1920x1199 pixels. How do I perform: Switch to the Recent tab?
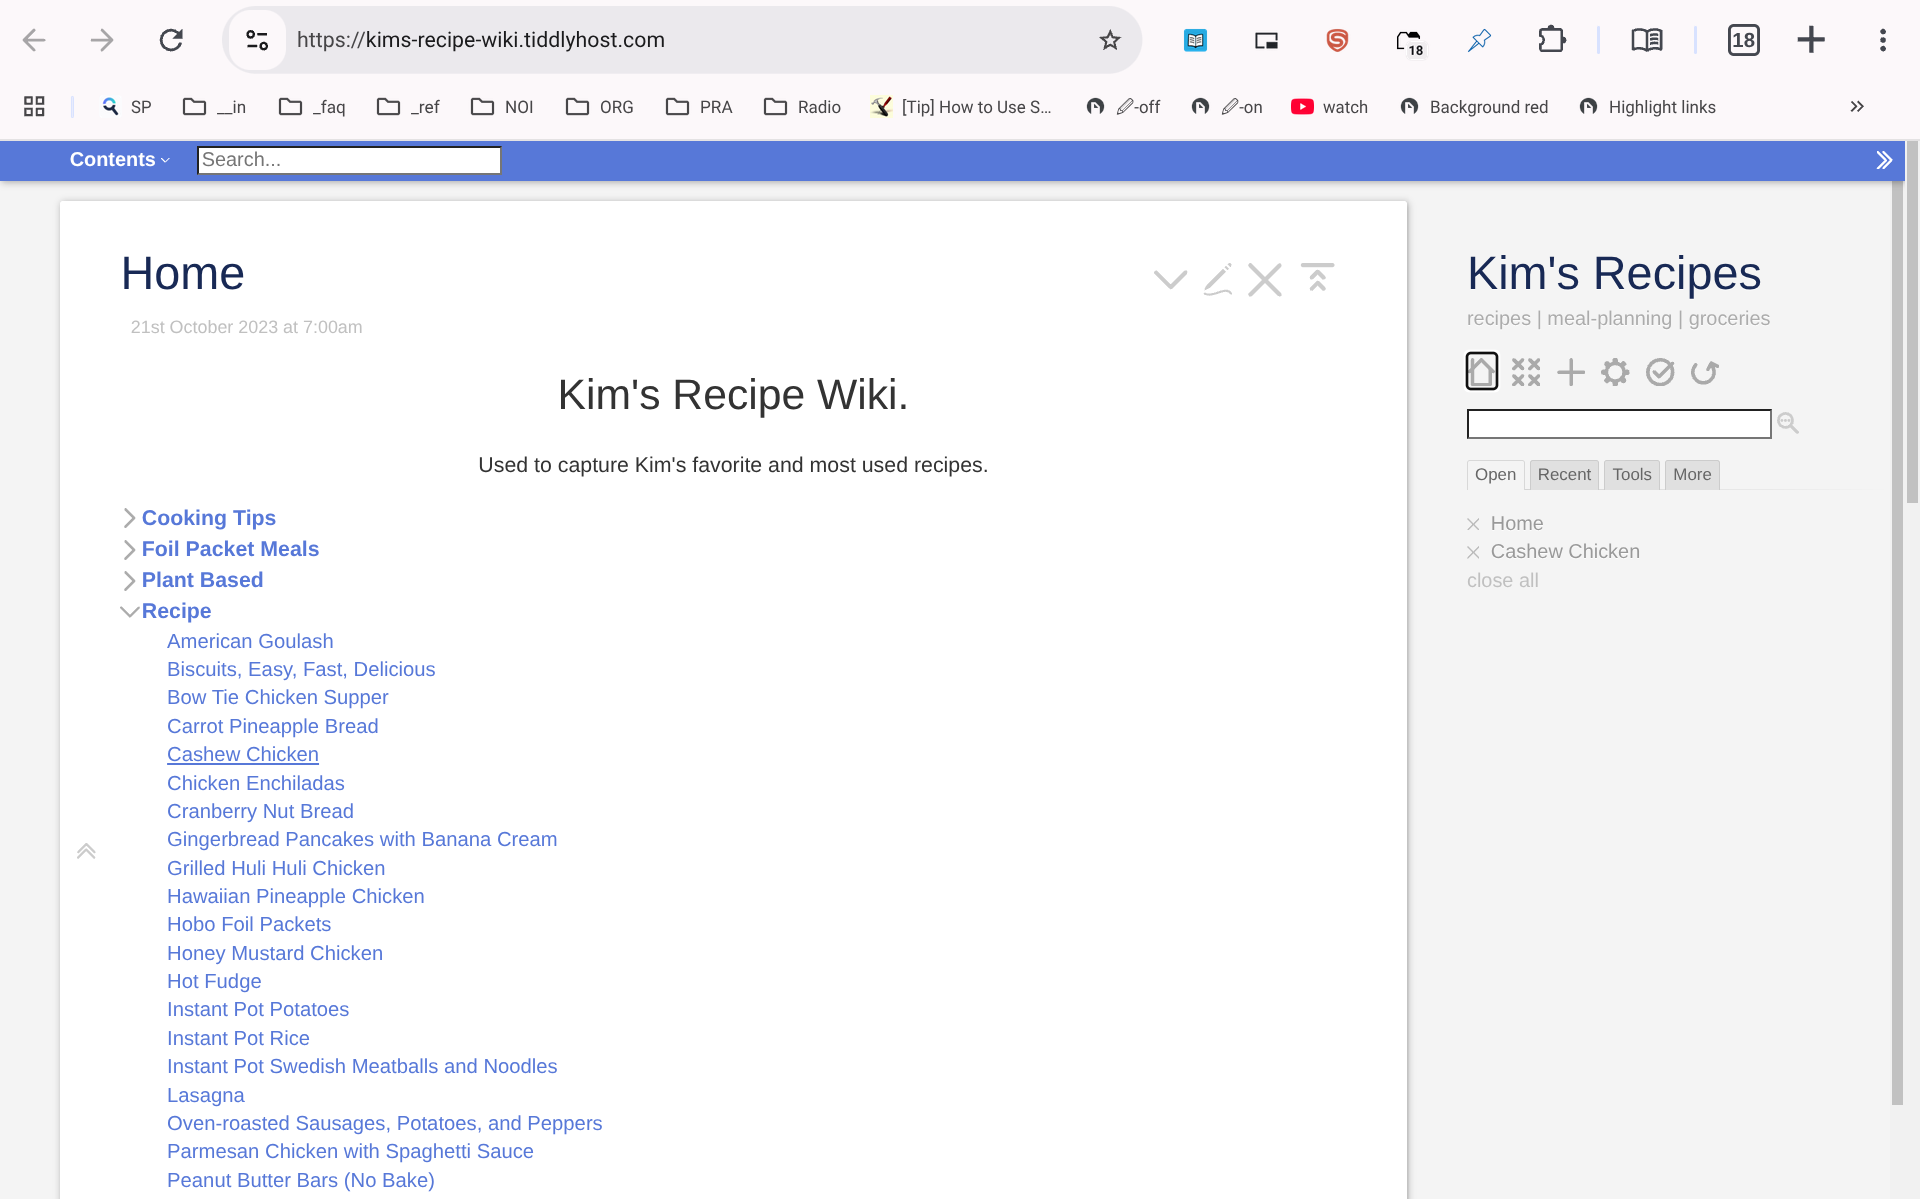tap(1563, 475)
